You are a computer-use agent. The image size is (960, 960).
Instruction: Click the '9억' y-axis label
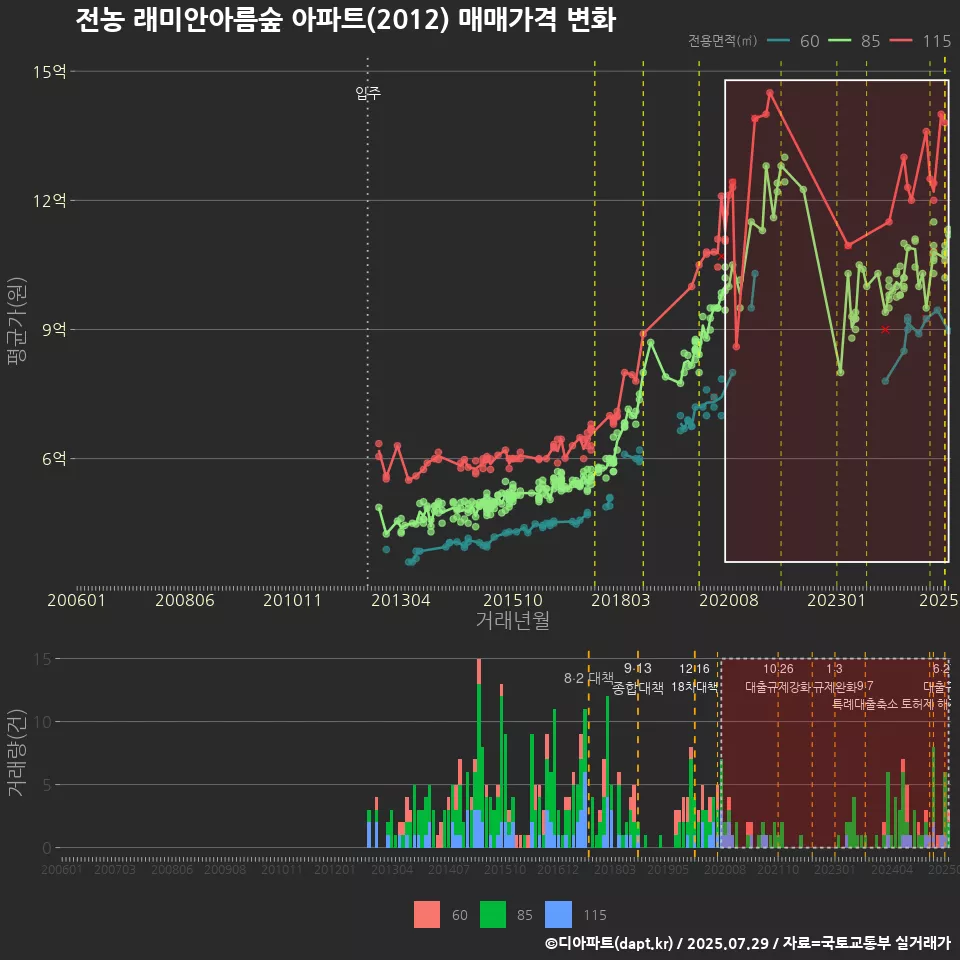coord(54,329)
